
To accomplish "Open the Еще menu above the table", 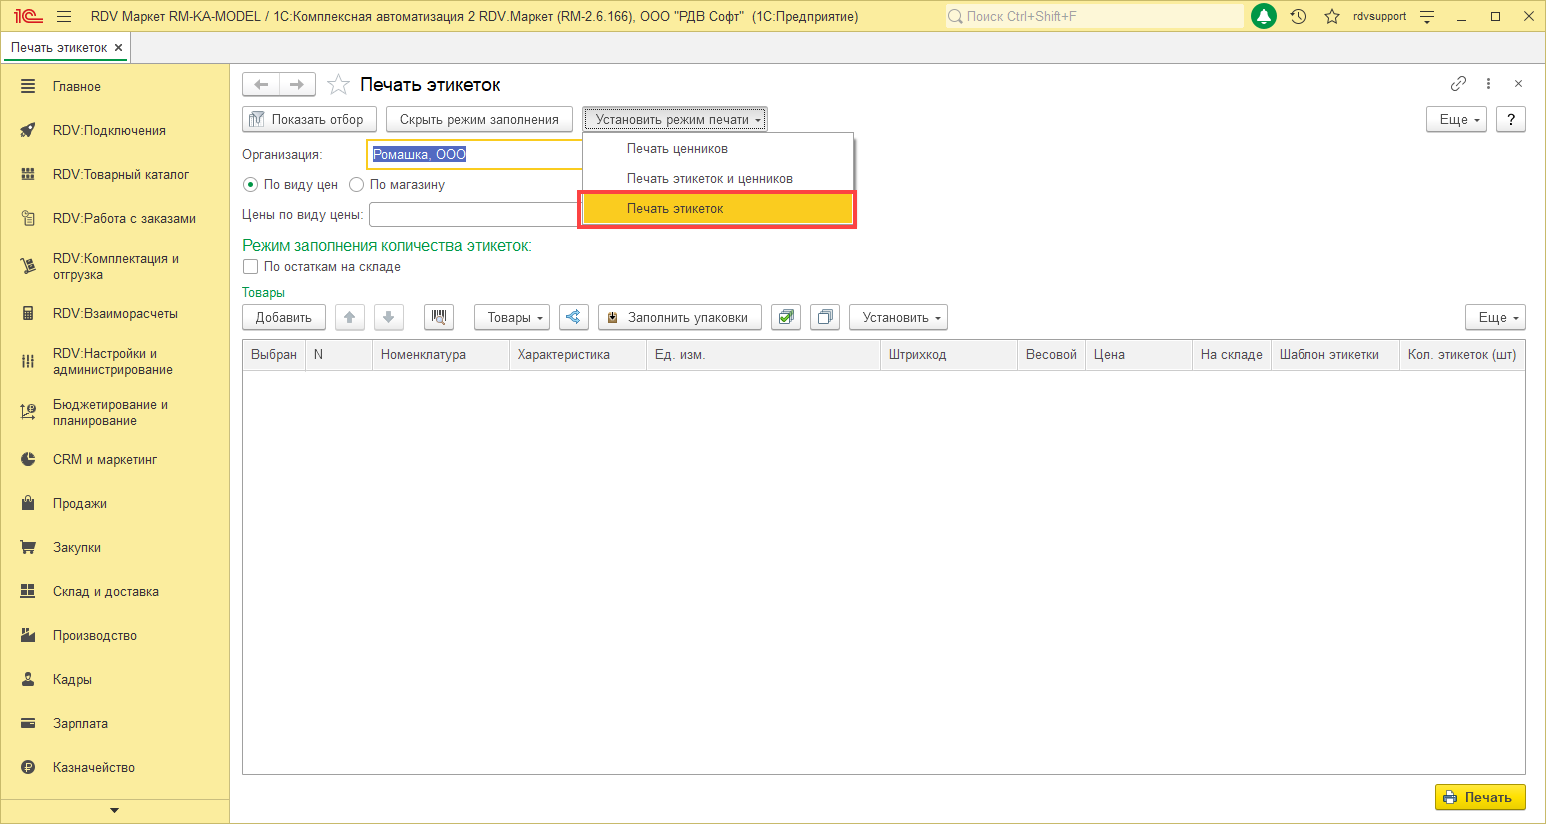I will click(x=1495, y=317).
